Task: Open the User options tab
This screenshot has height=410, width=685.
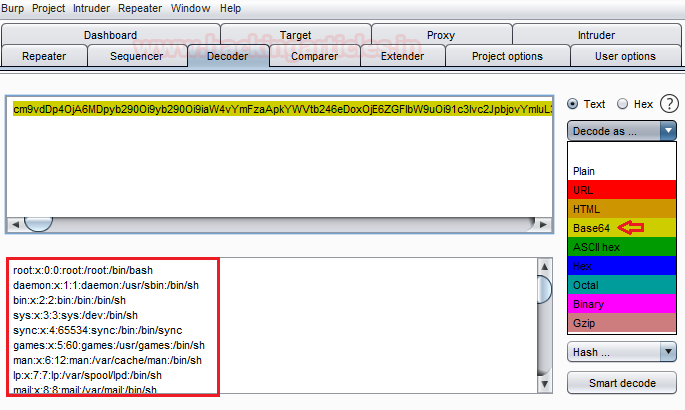Action: click(625, 56)
